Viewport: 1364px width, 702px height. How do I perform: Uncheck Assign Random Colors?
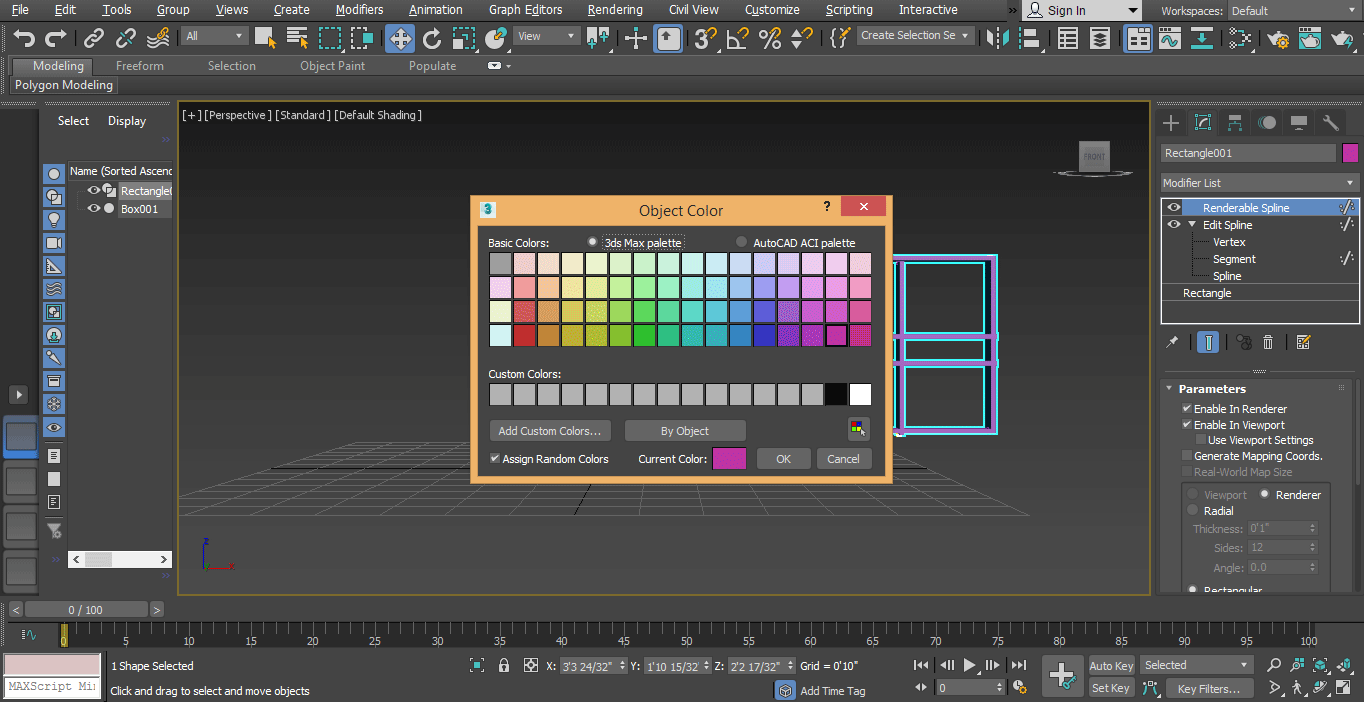tap(494, 458)
